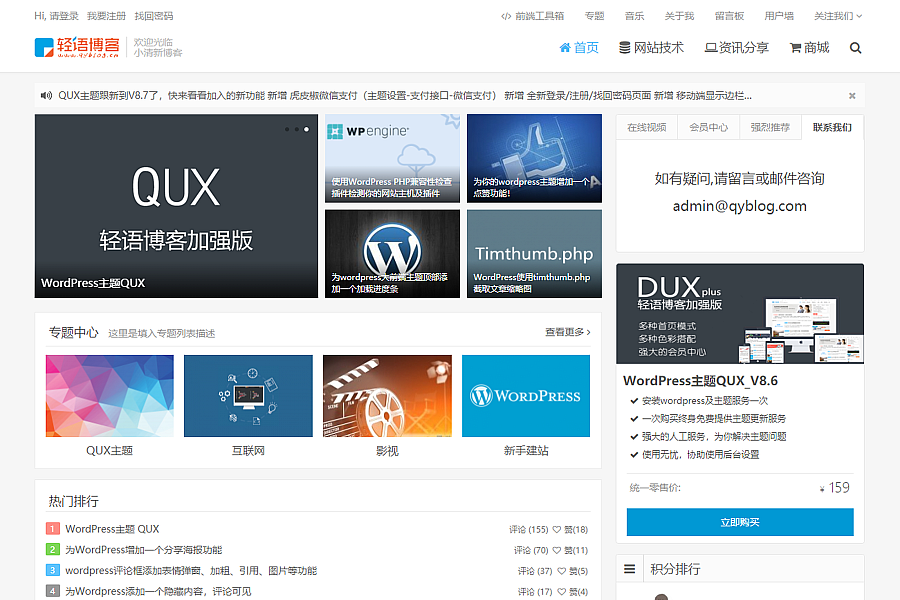Close the announcement bar with the X
900x600 pixels.
tap(852, 96)
